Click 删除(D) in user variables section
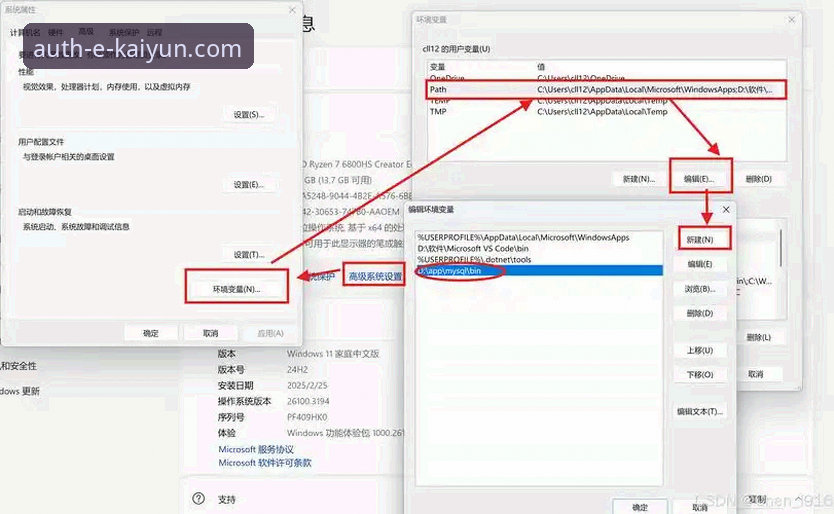The image size is (834, 514). click(758, 179)
